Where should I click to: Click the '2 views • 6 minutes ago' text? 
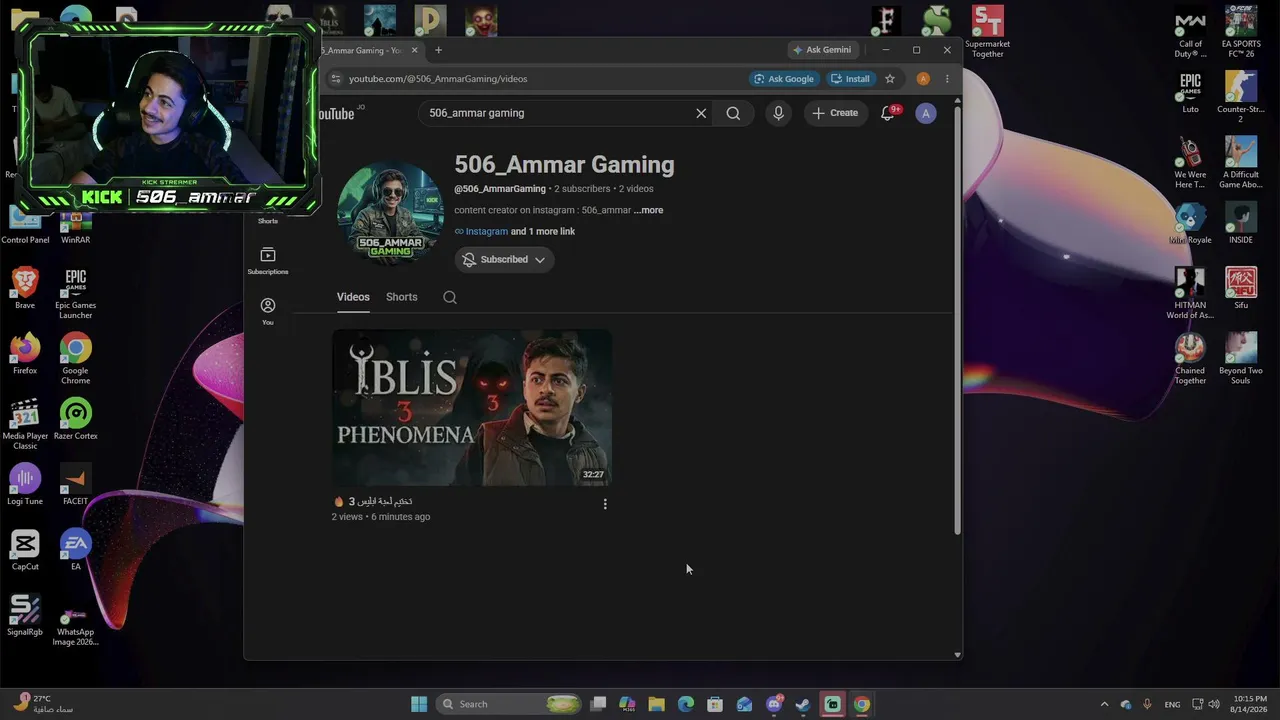click(x=381, y=517)
